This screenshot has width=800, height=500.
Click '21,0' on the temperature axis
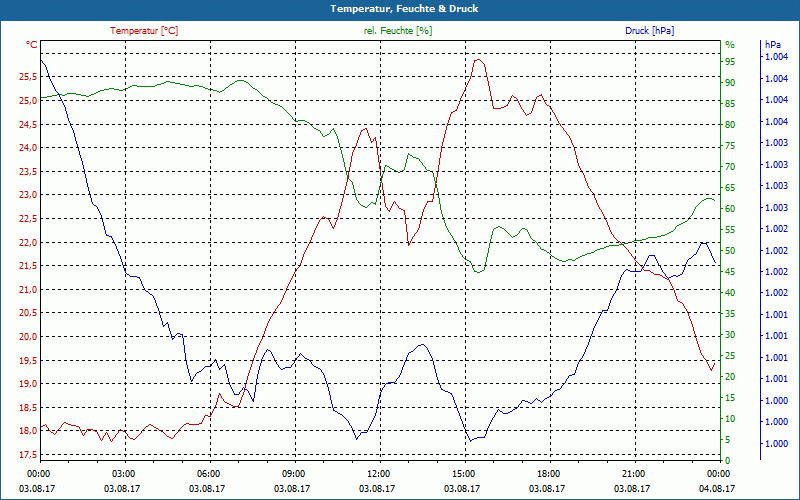click(28, 289)
